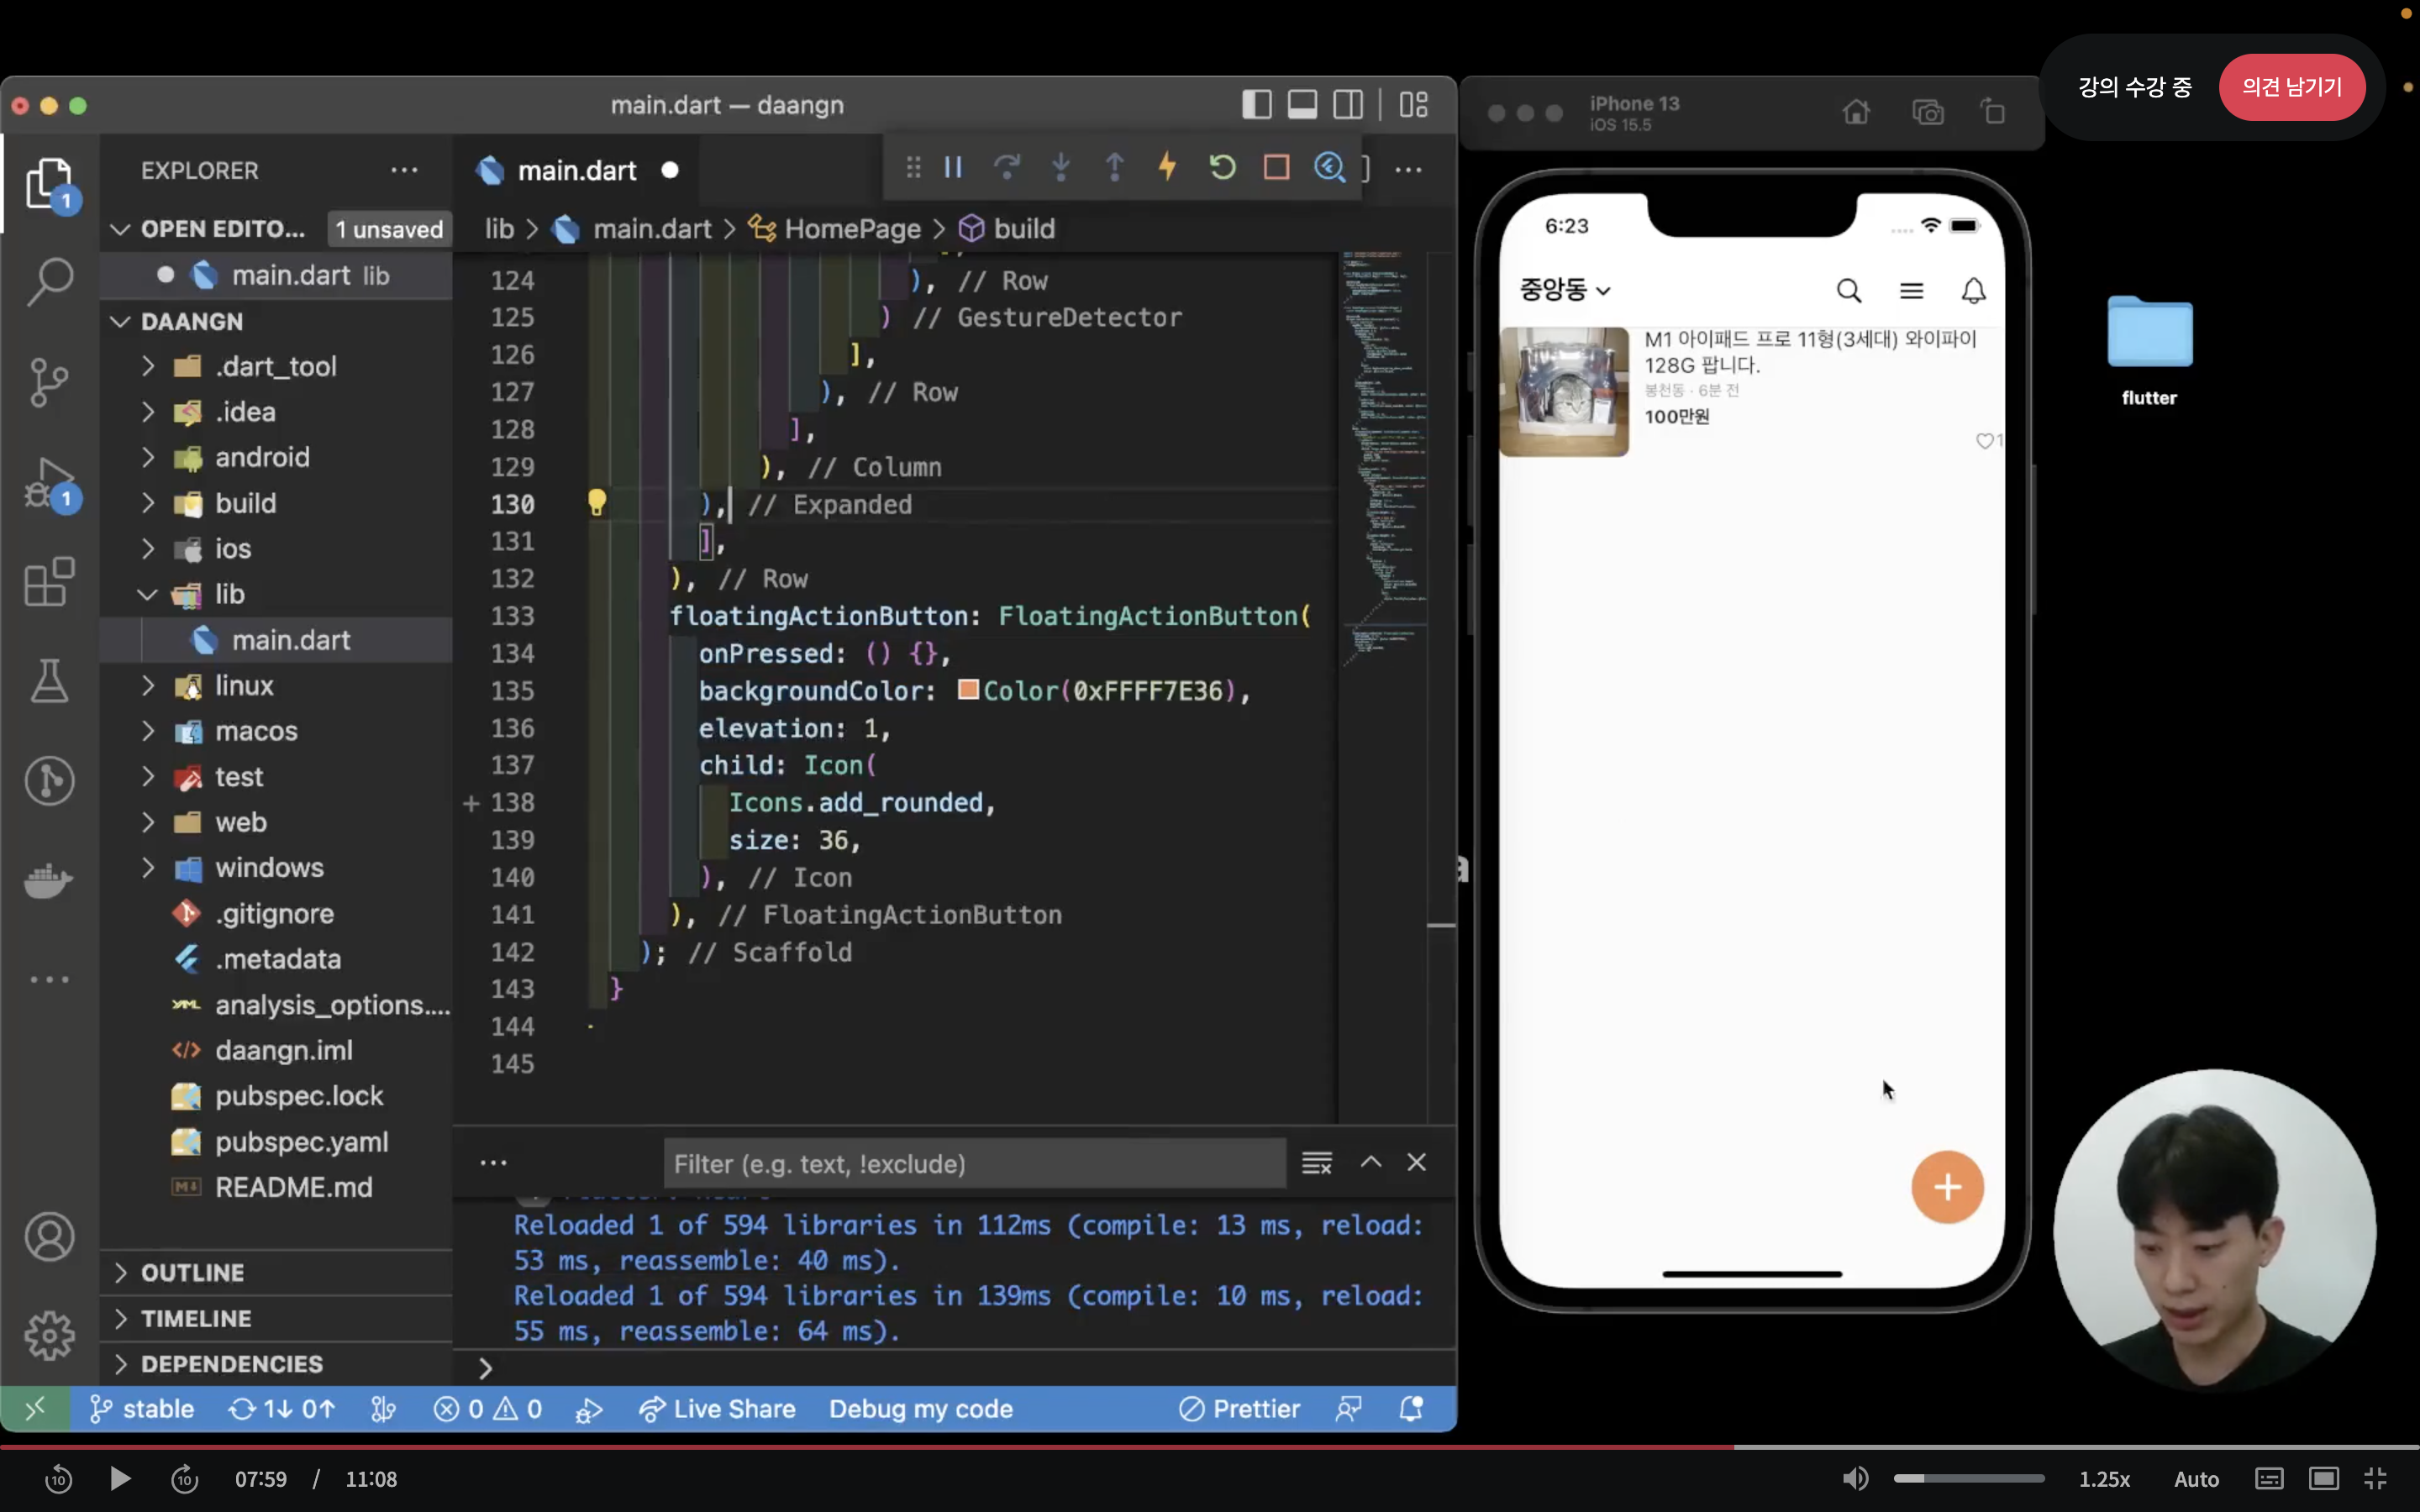Click debug Step Over button

pyautogui.click(x=1007, y=167)
